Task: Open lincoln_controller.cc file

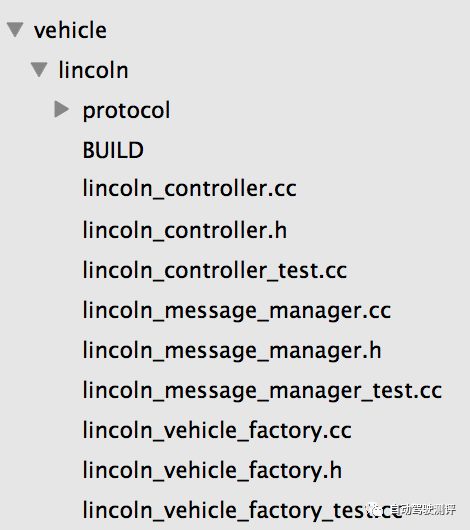Action: click(x=190, y=188)
